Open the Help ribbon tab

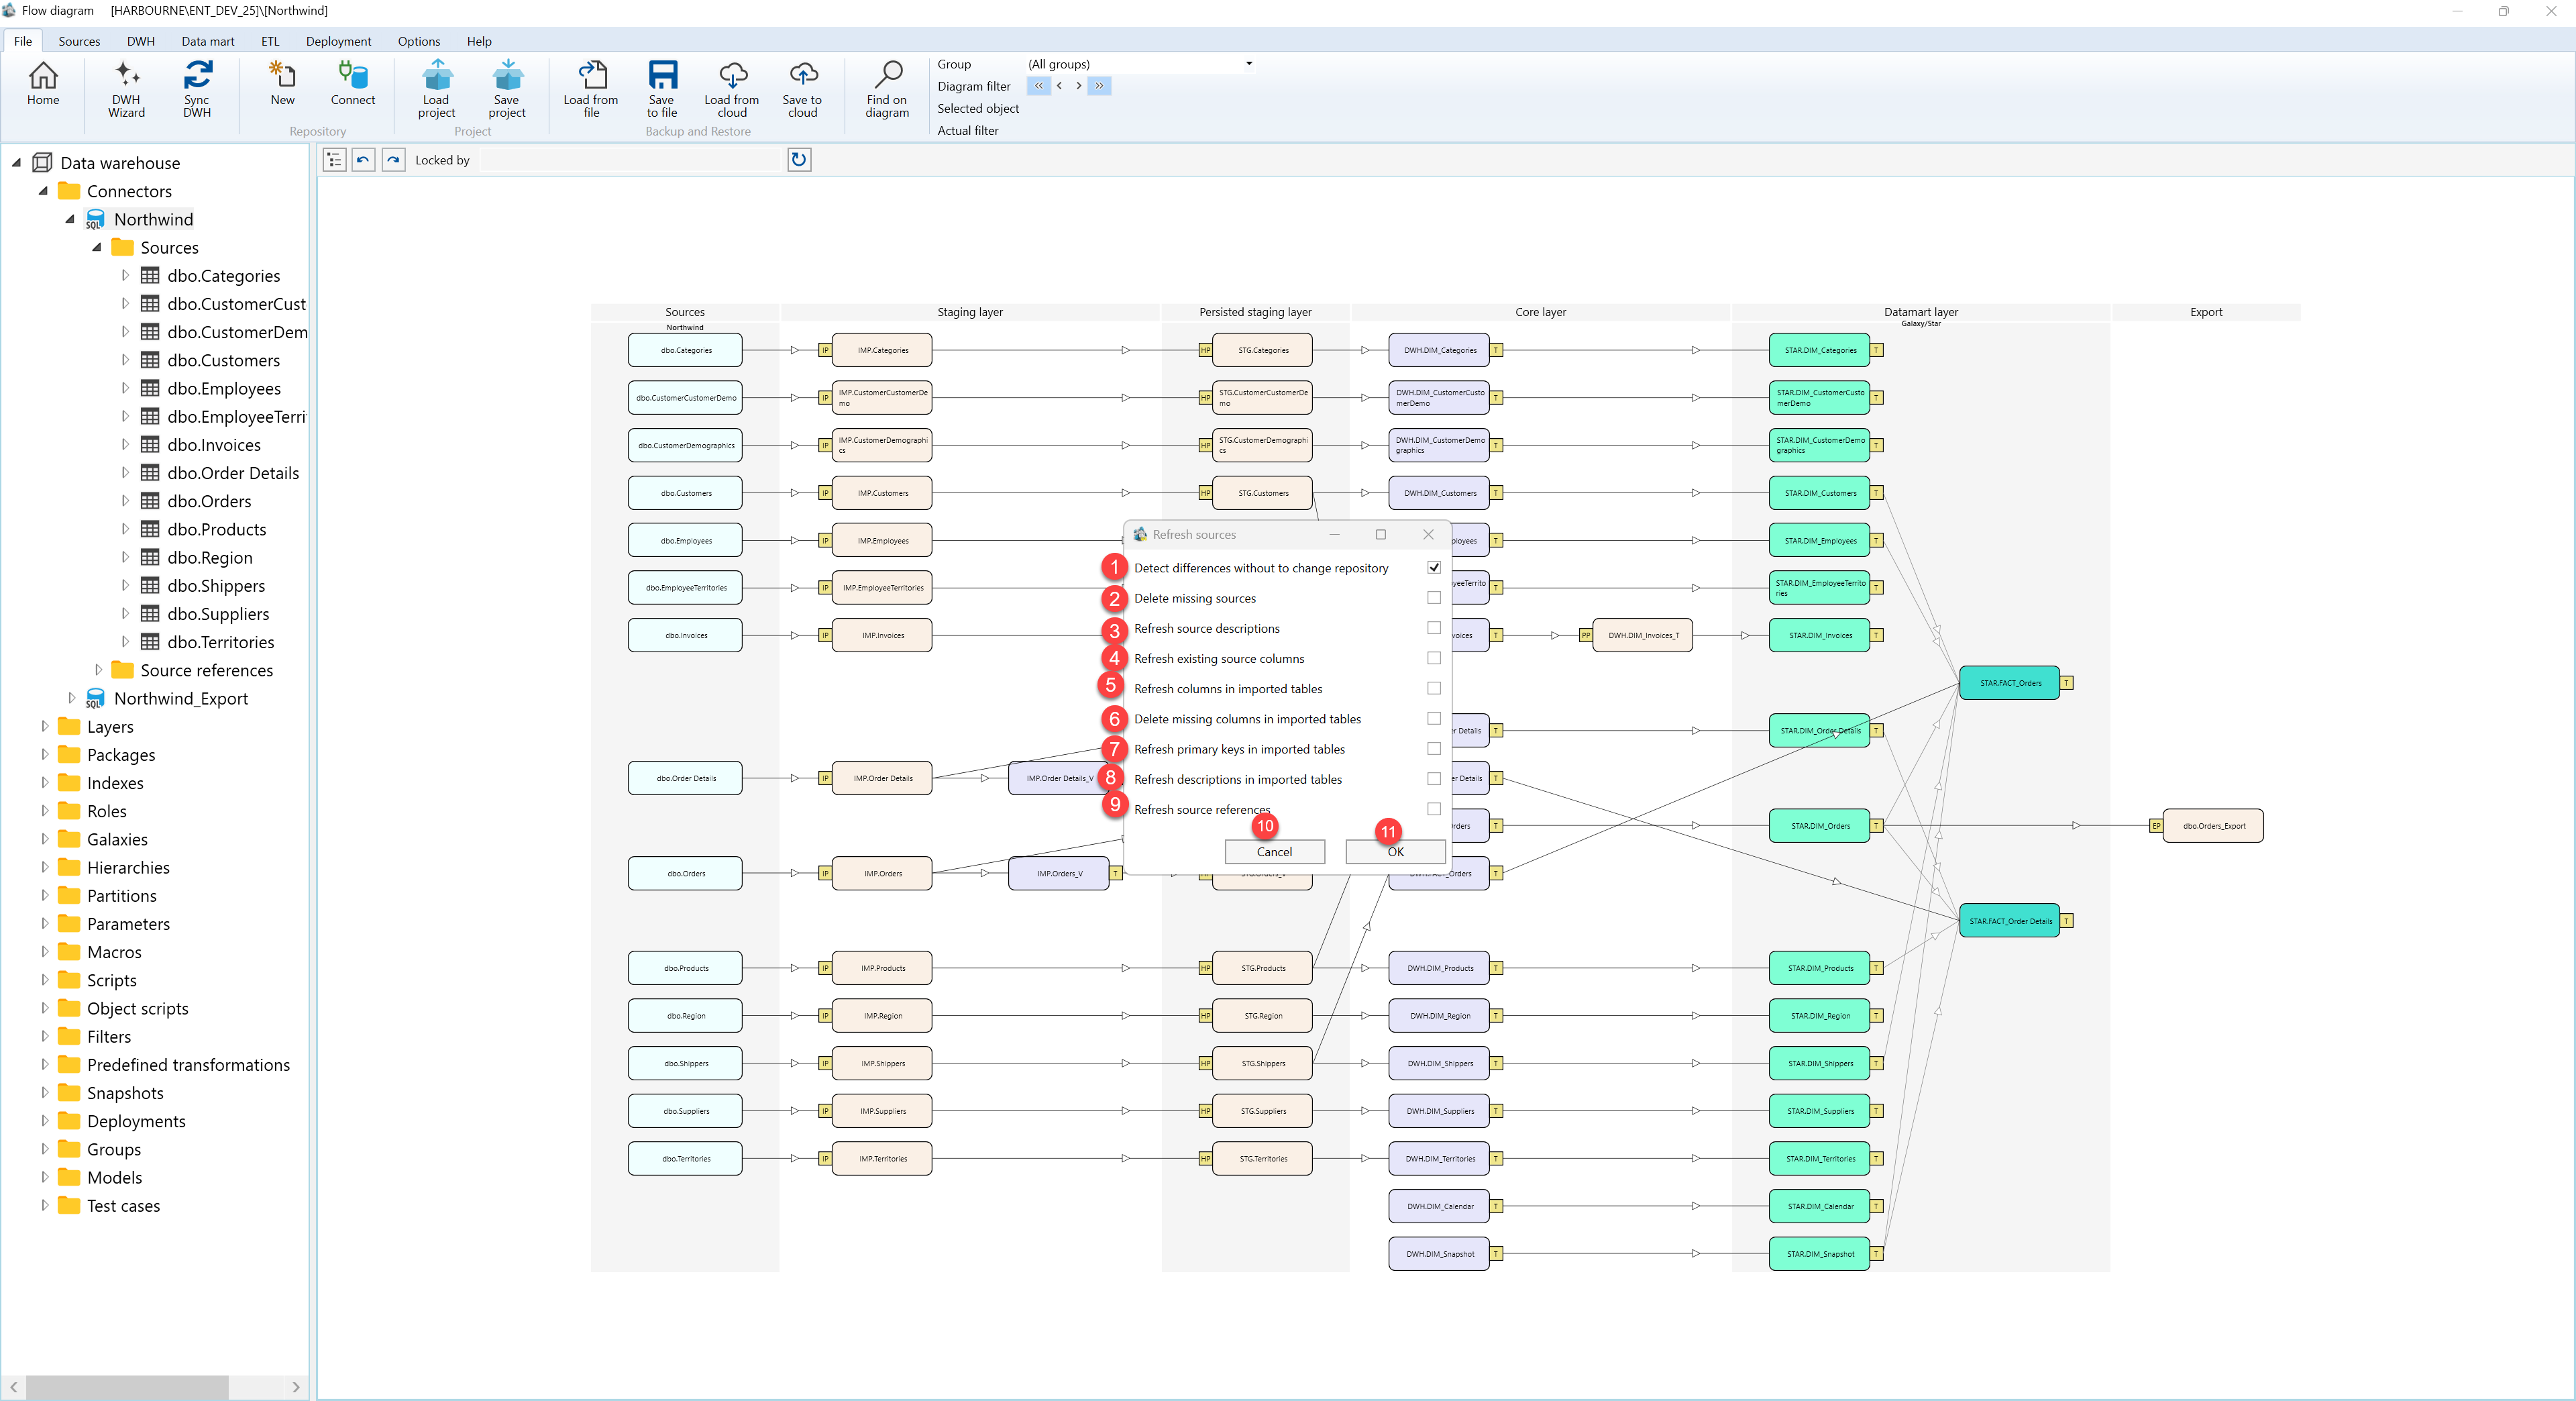479,41
